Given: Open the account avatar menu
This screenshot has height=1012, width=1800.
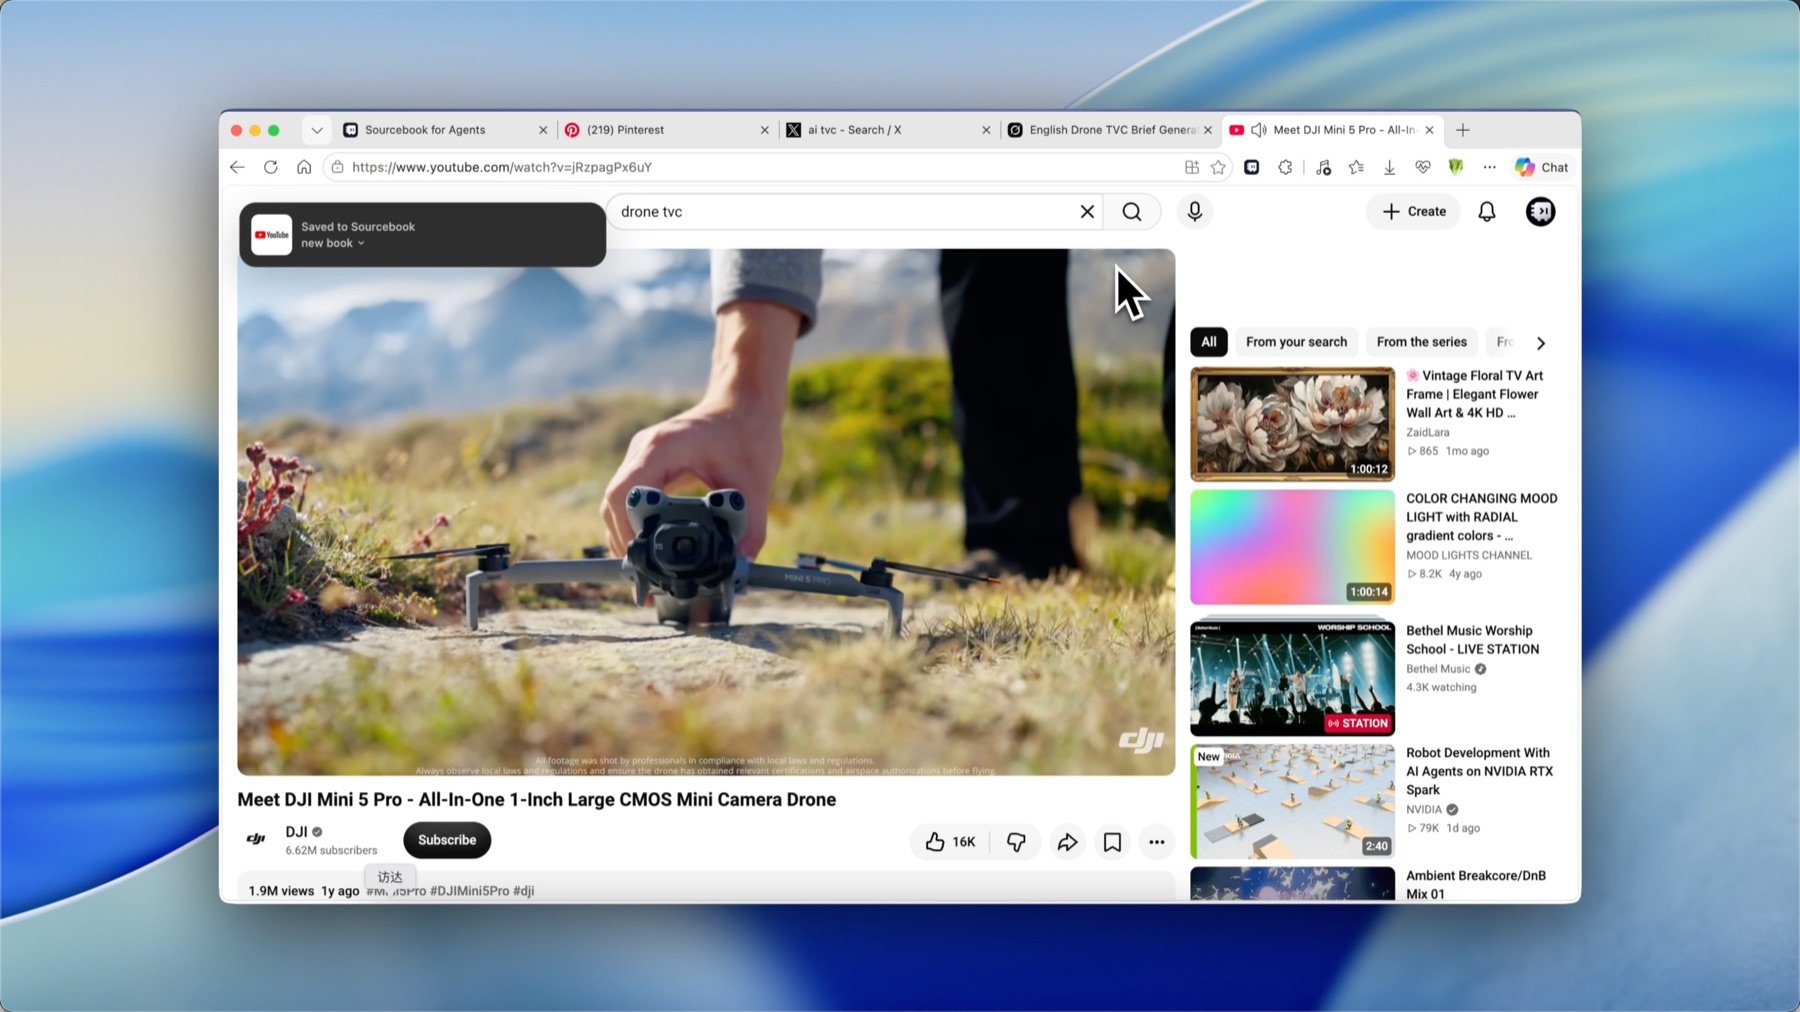Looking at the screenshot, I should click(x=1540, y=212).
